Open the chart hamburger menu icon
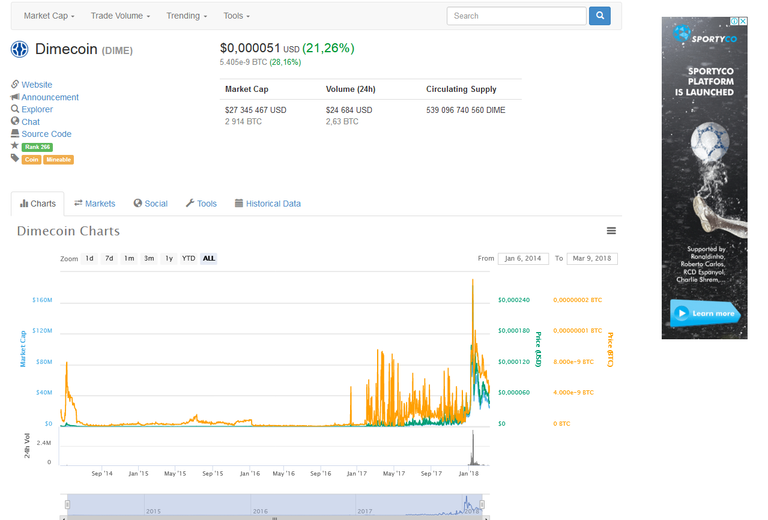This screenshot has height=520, width=768. tap(611, 231)
